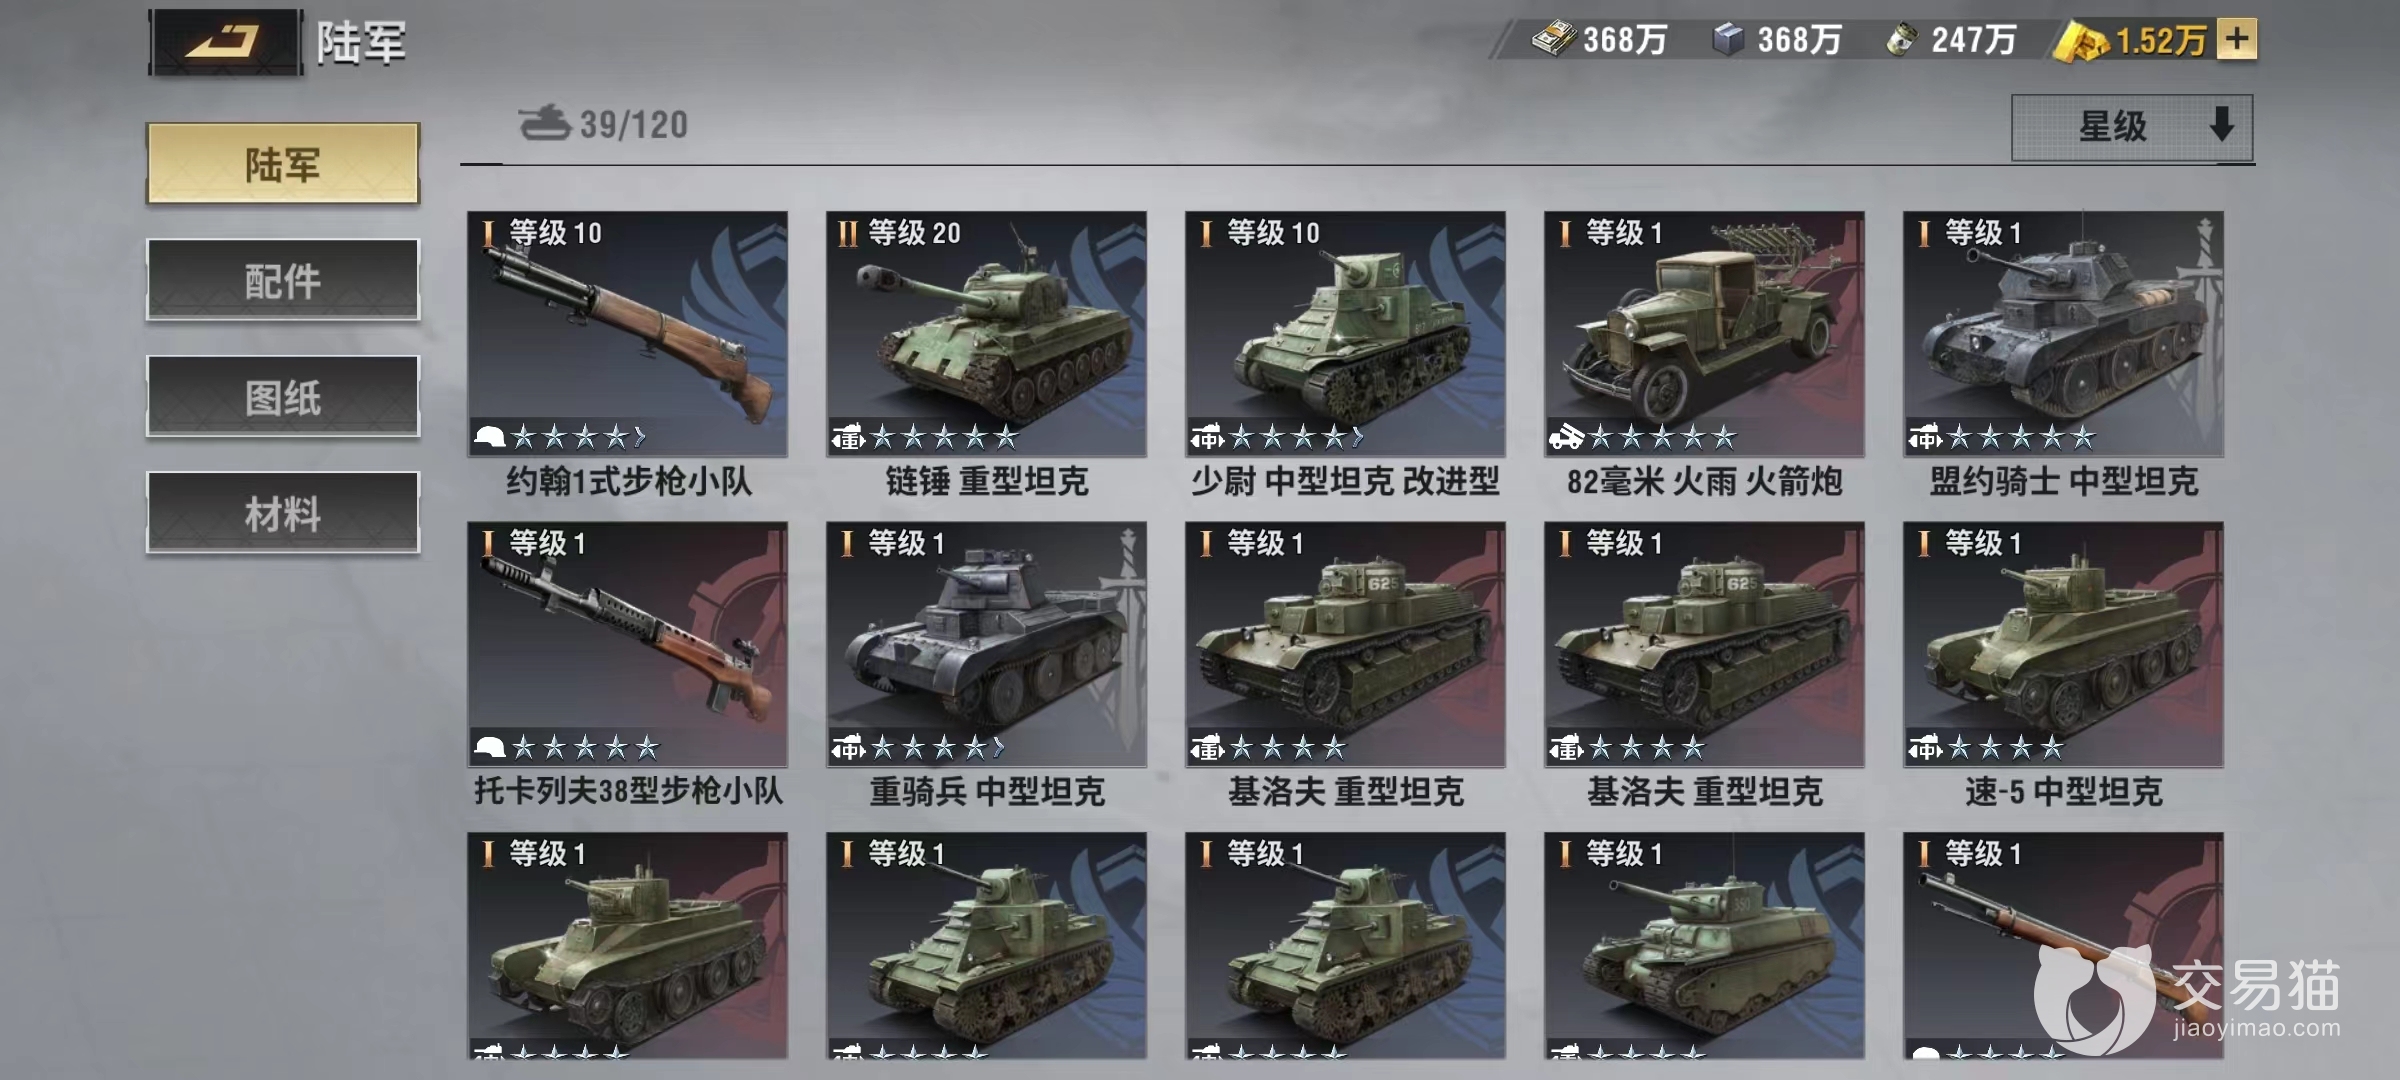Open the 材料 tab
The image size is (2400, 1080).
(x=283, y=512)
